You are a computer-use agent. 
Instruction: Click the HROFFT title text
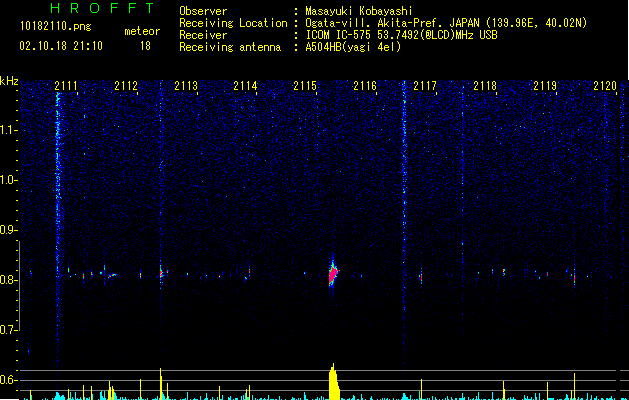pos(102,8)
